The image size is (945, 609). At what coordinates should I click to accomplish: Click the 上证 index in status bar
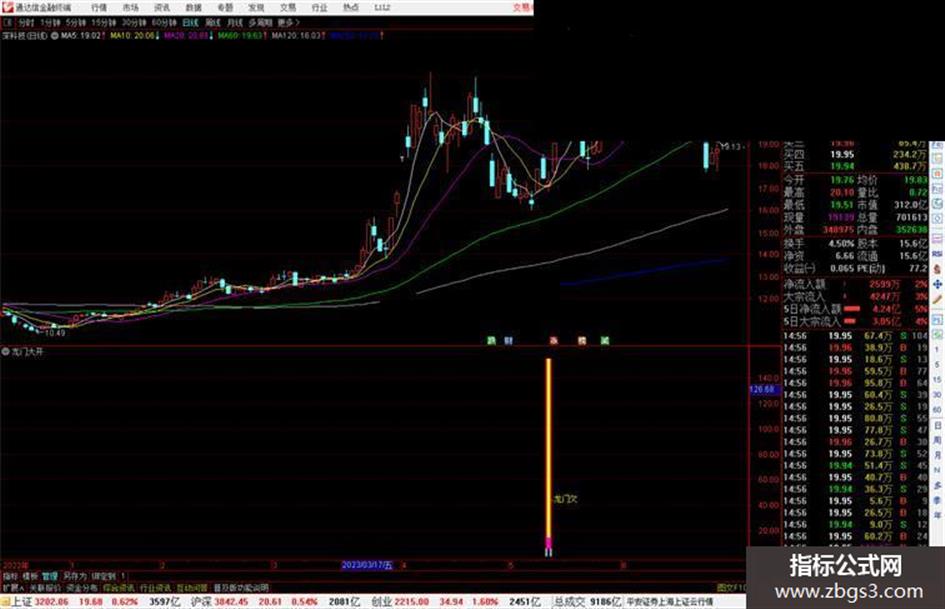(20, 602)
